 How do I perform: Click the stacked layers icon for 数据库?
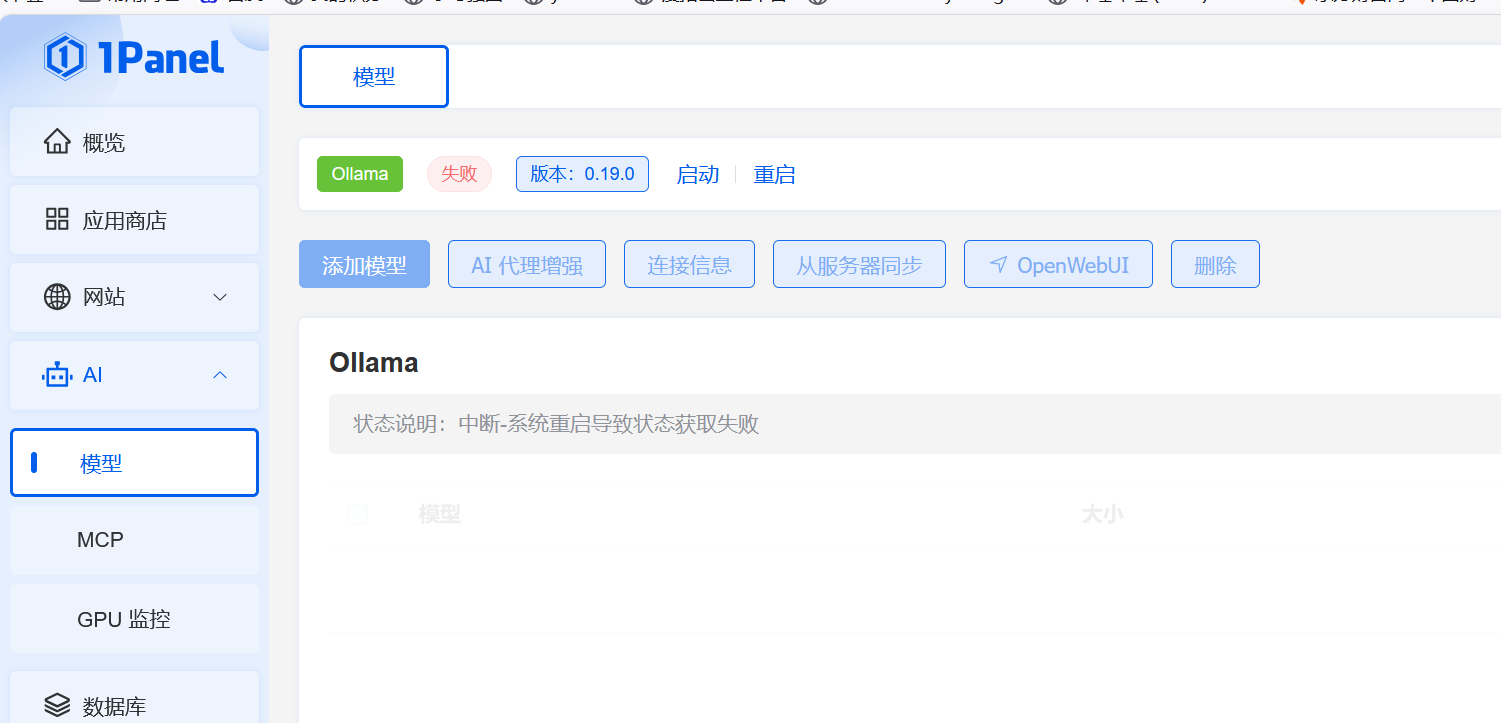tap(57, 706)
